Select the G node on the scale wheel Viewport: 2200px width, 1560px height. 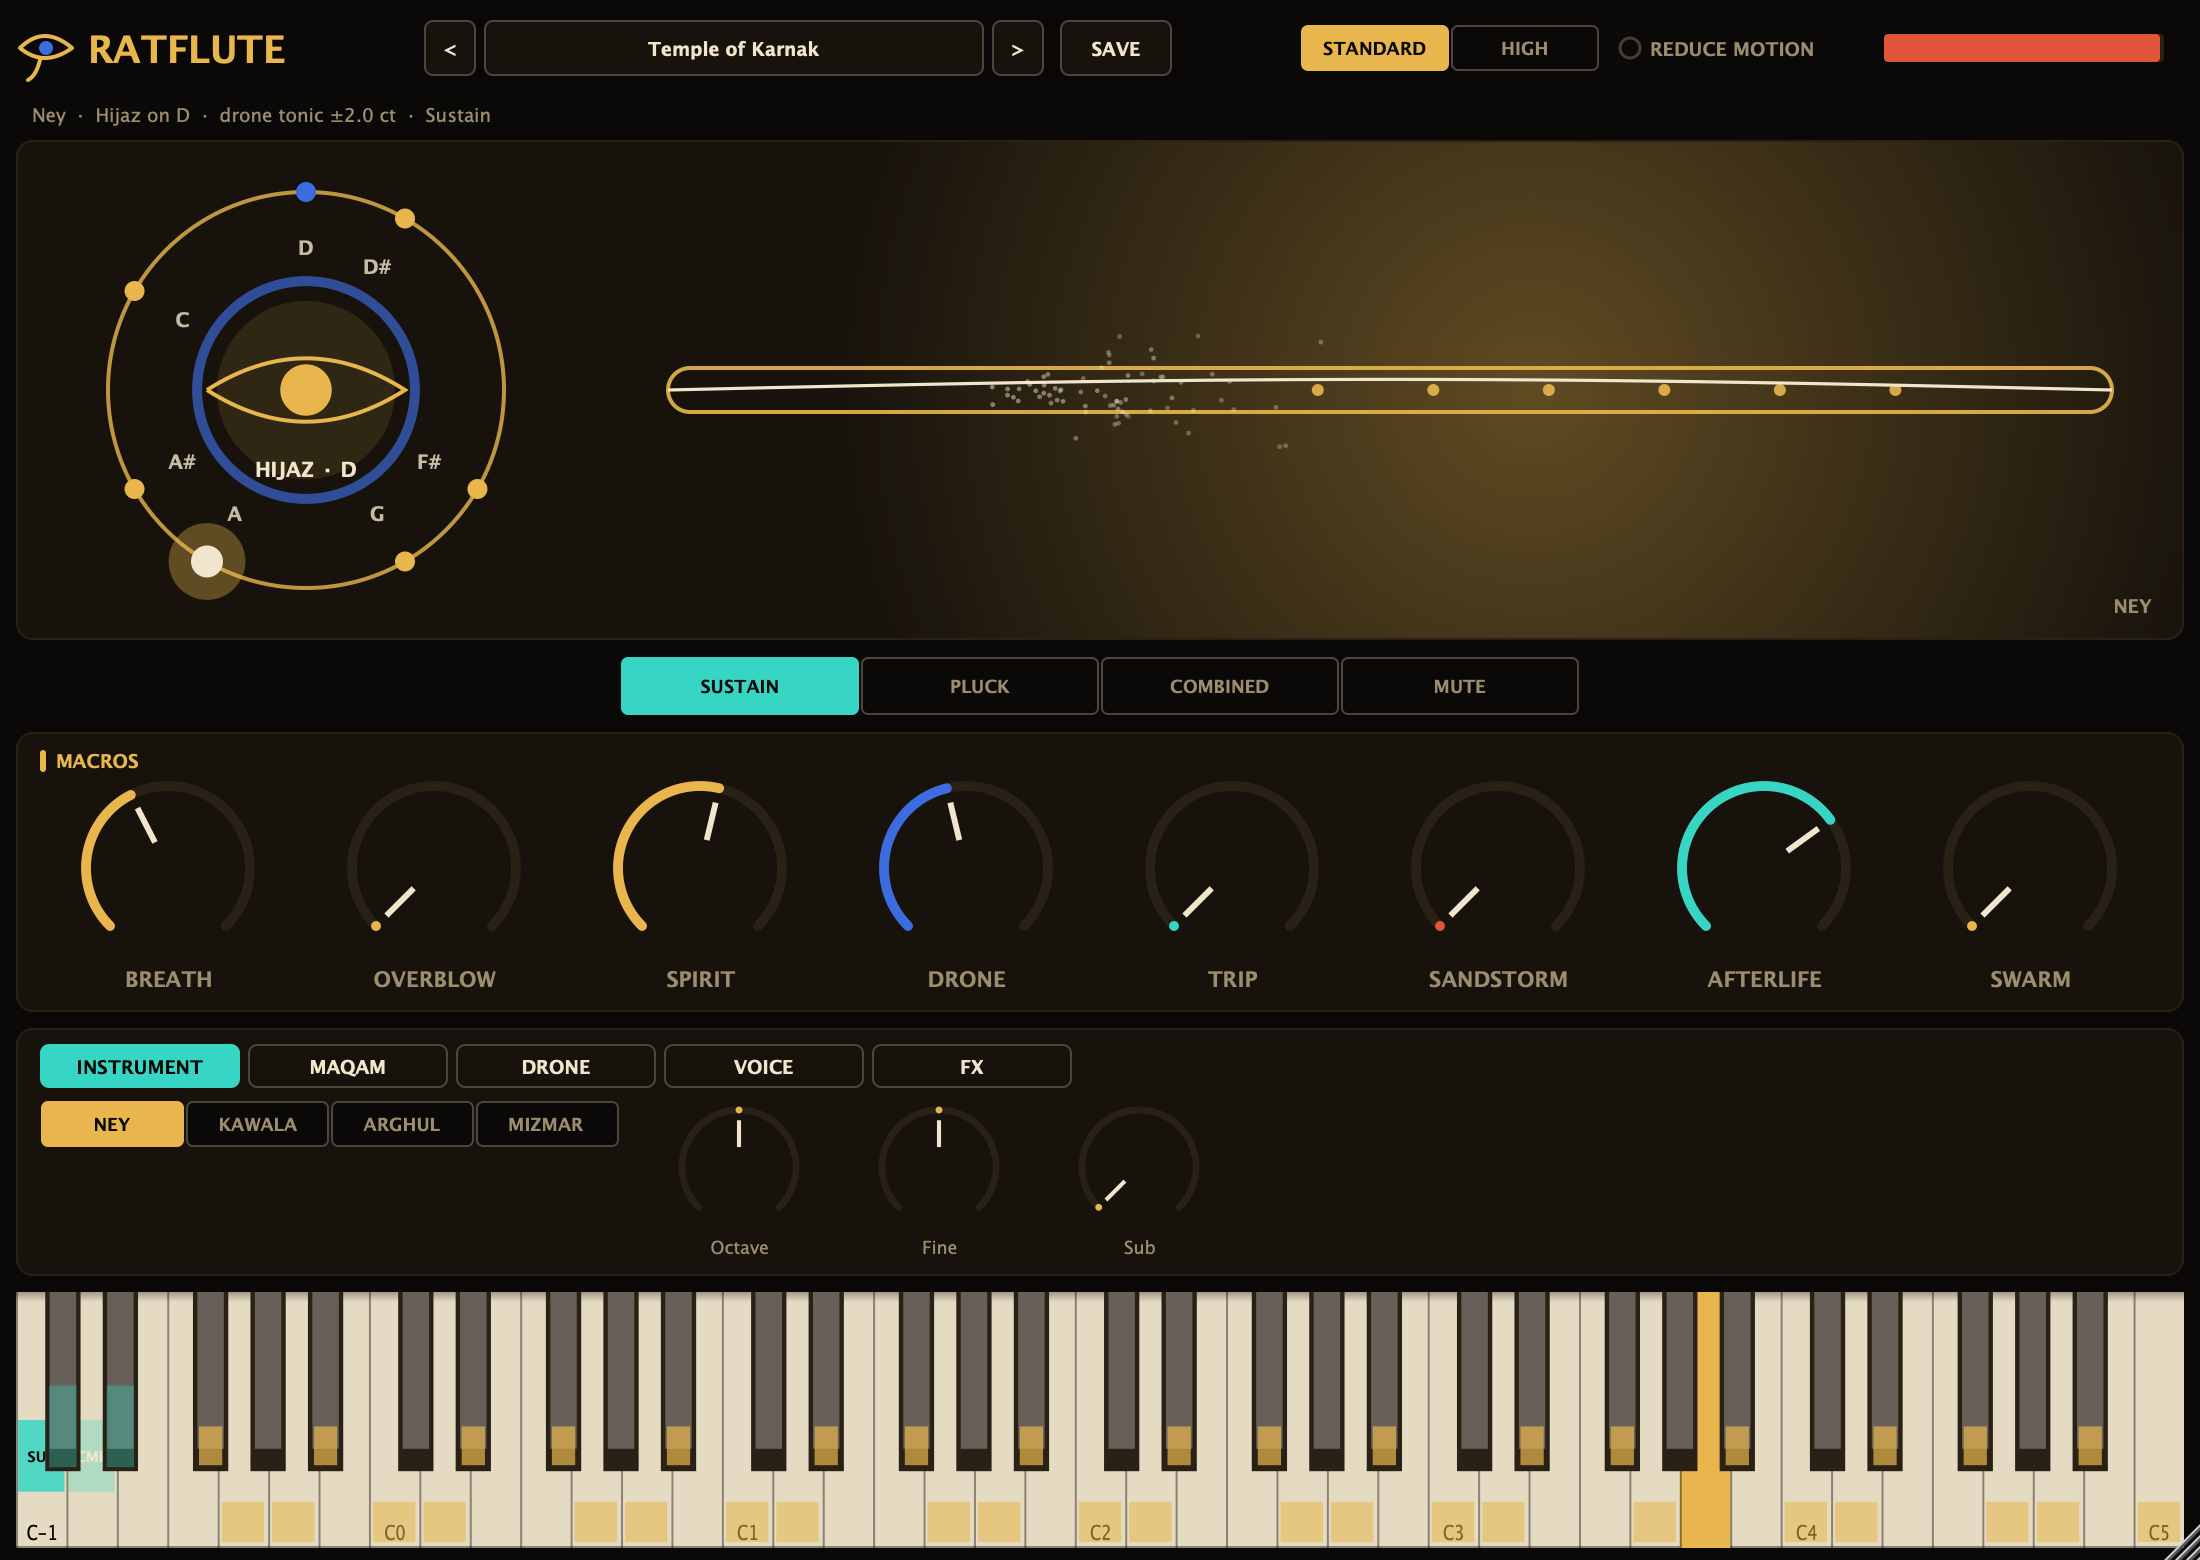coord(405,561)
